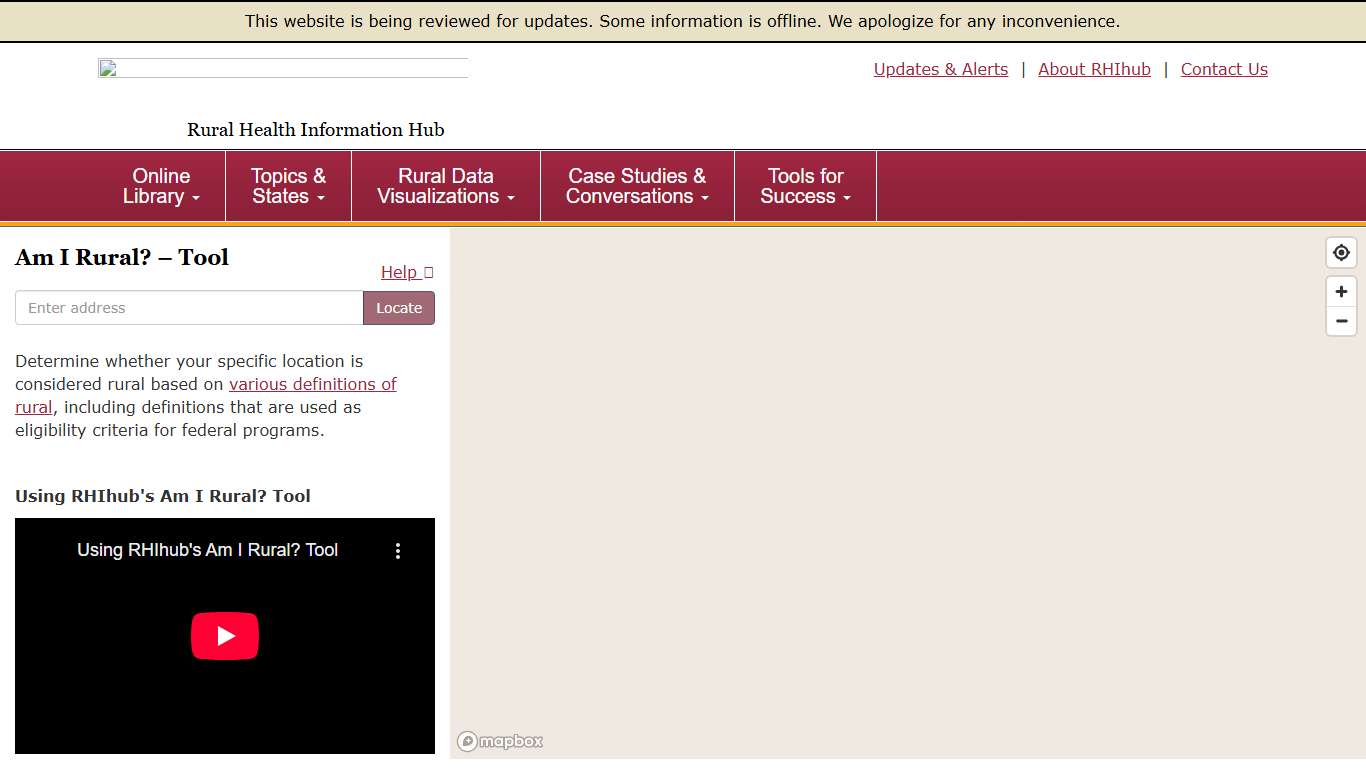The image size is (1366, 768).
Task: Expand the Online Library menu
Action: point(162,186)
